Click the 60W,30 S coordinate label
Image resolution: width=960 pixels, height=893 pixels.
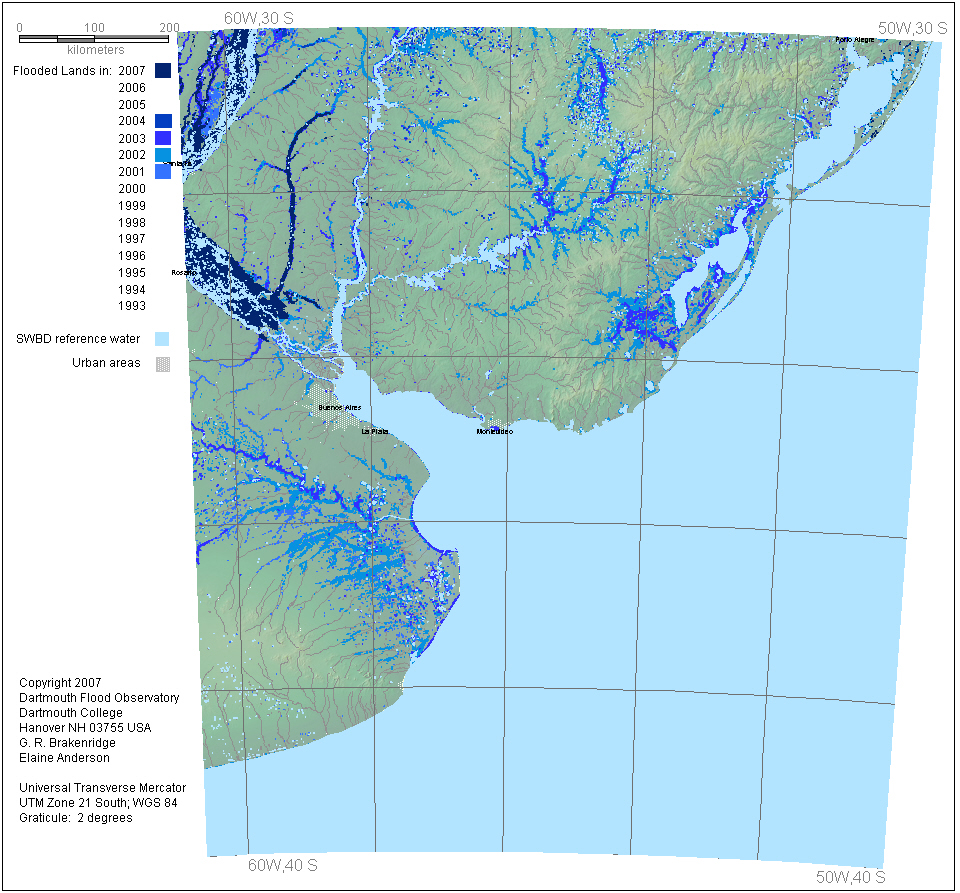coord(257,18)
